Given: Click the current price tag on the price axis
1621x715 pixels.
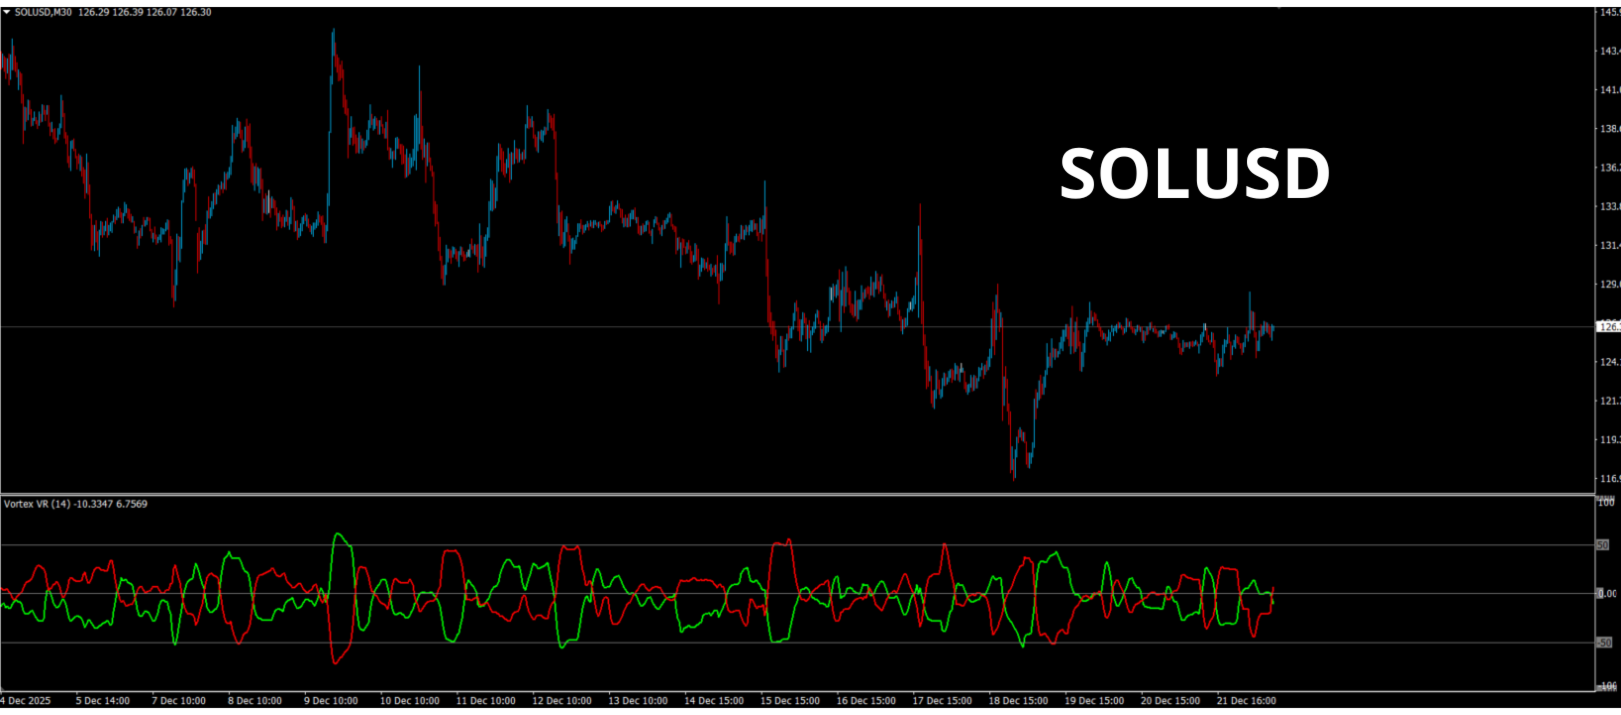Looking at the screenshot, I should click(x=1608, y=327).
